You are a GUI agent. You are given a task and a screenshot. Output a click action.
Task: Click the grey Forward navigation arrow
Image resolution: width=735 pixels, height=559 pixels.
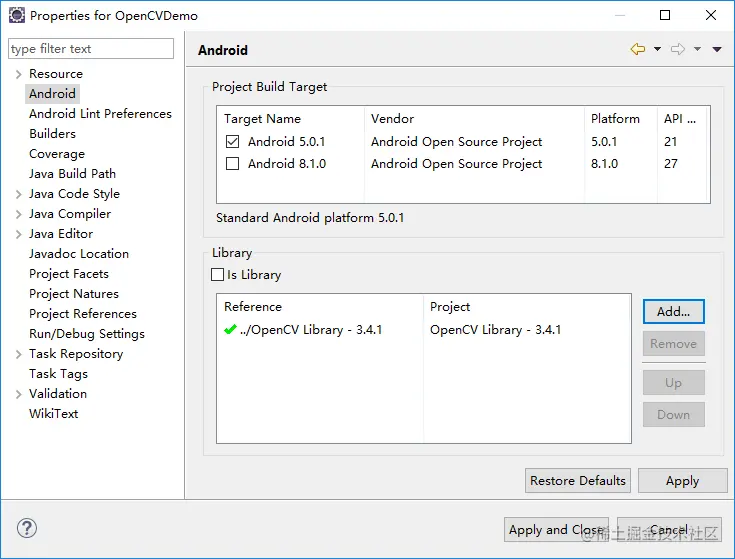[x=677, y=49]
